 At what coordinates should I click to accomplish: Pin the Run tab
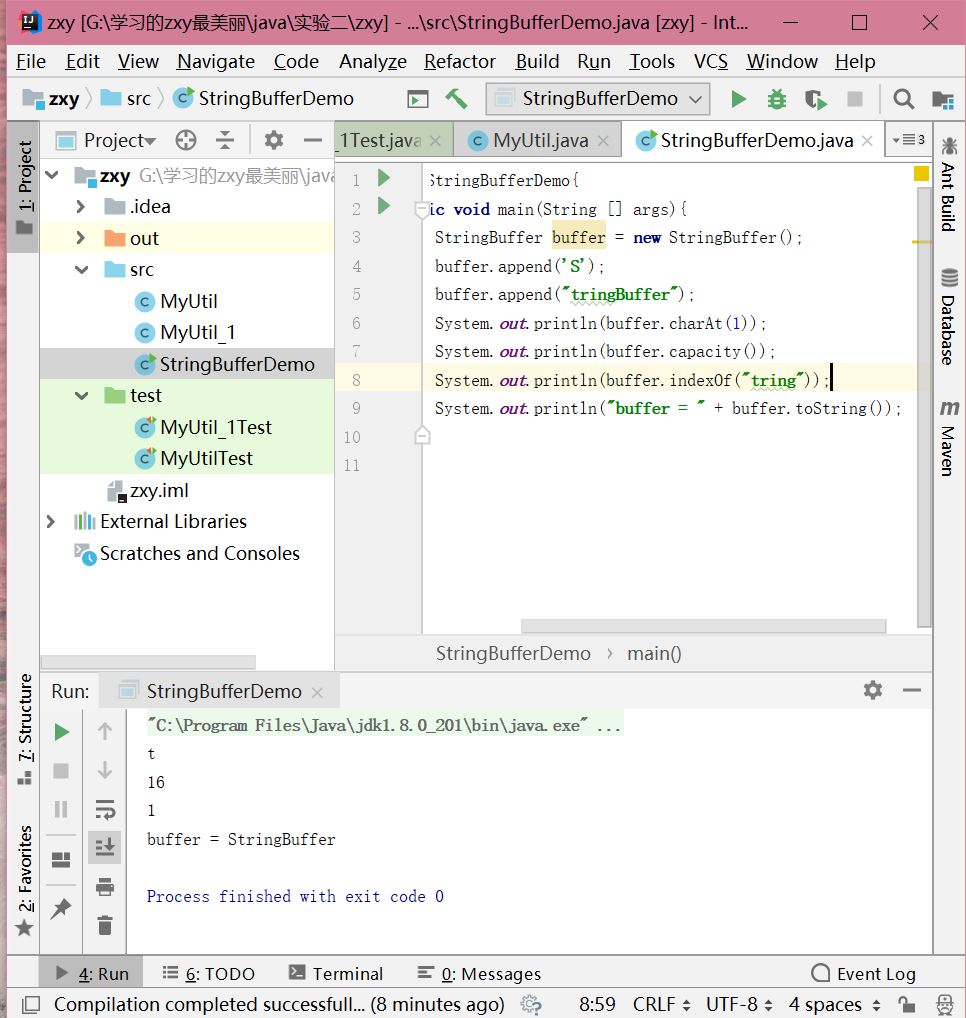pos(61,908)
